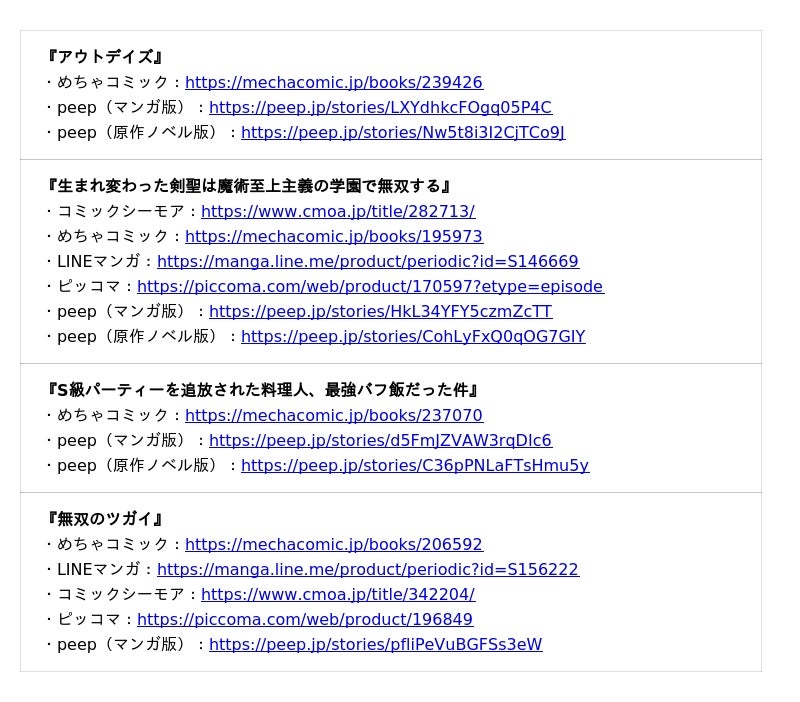Open LINE Manga link with id S146669
Screen dimensions: 800x702
click(x=367, y=262)
